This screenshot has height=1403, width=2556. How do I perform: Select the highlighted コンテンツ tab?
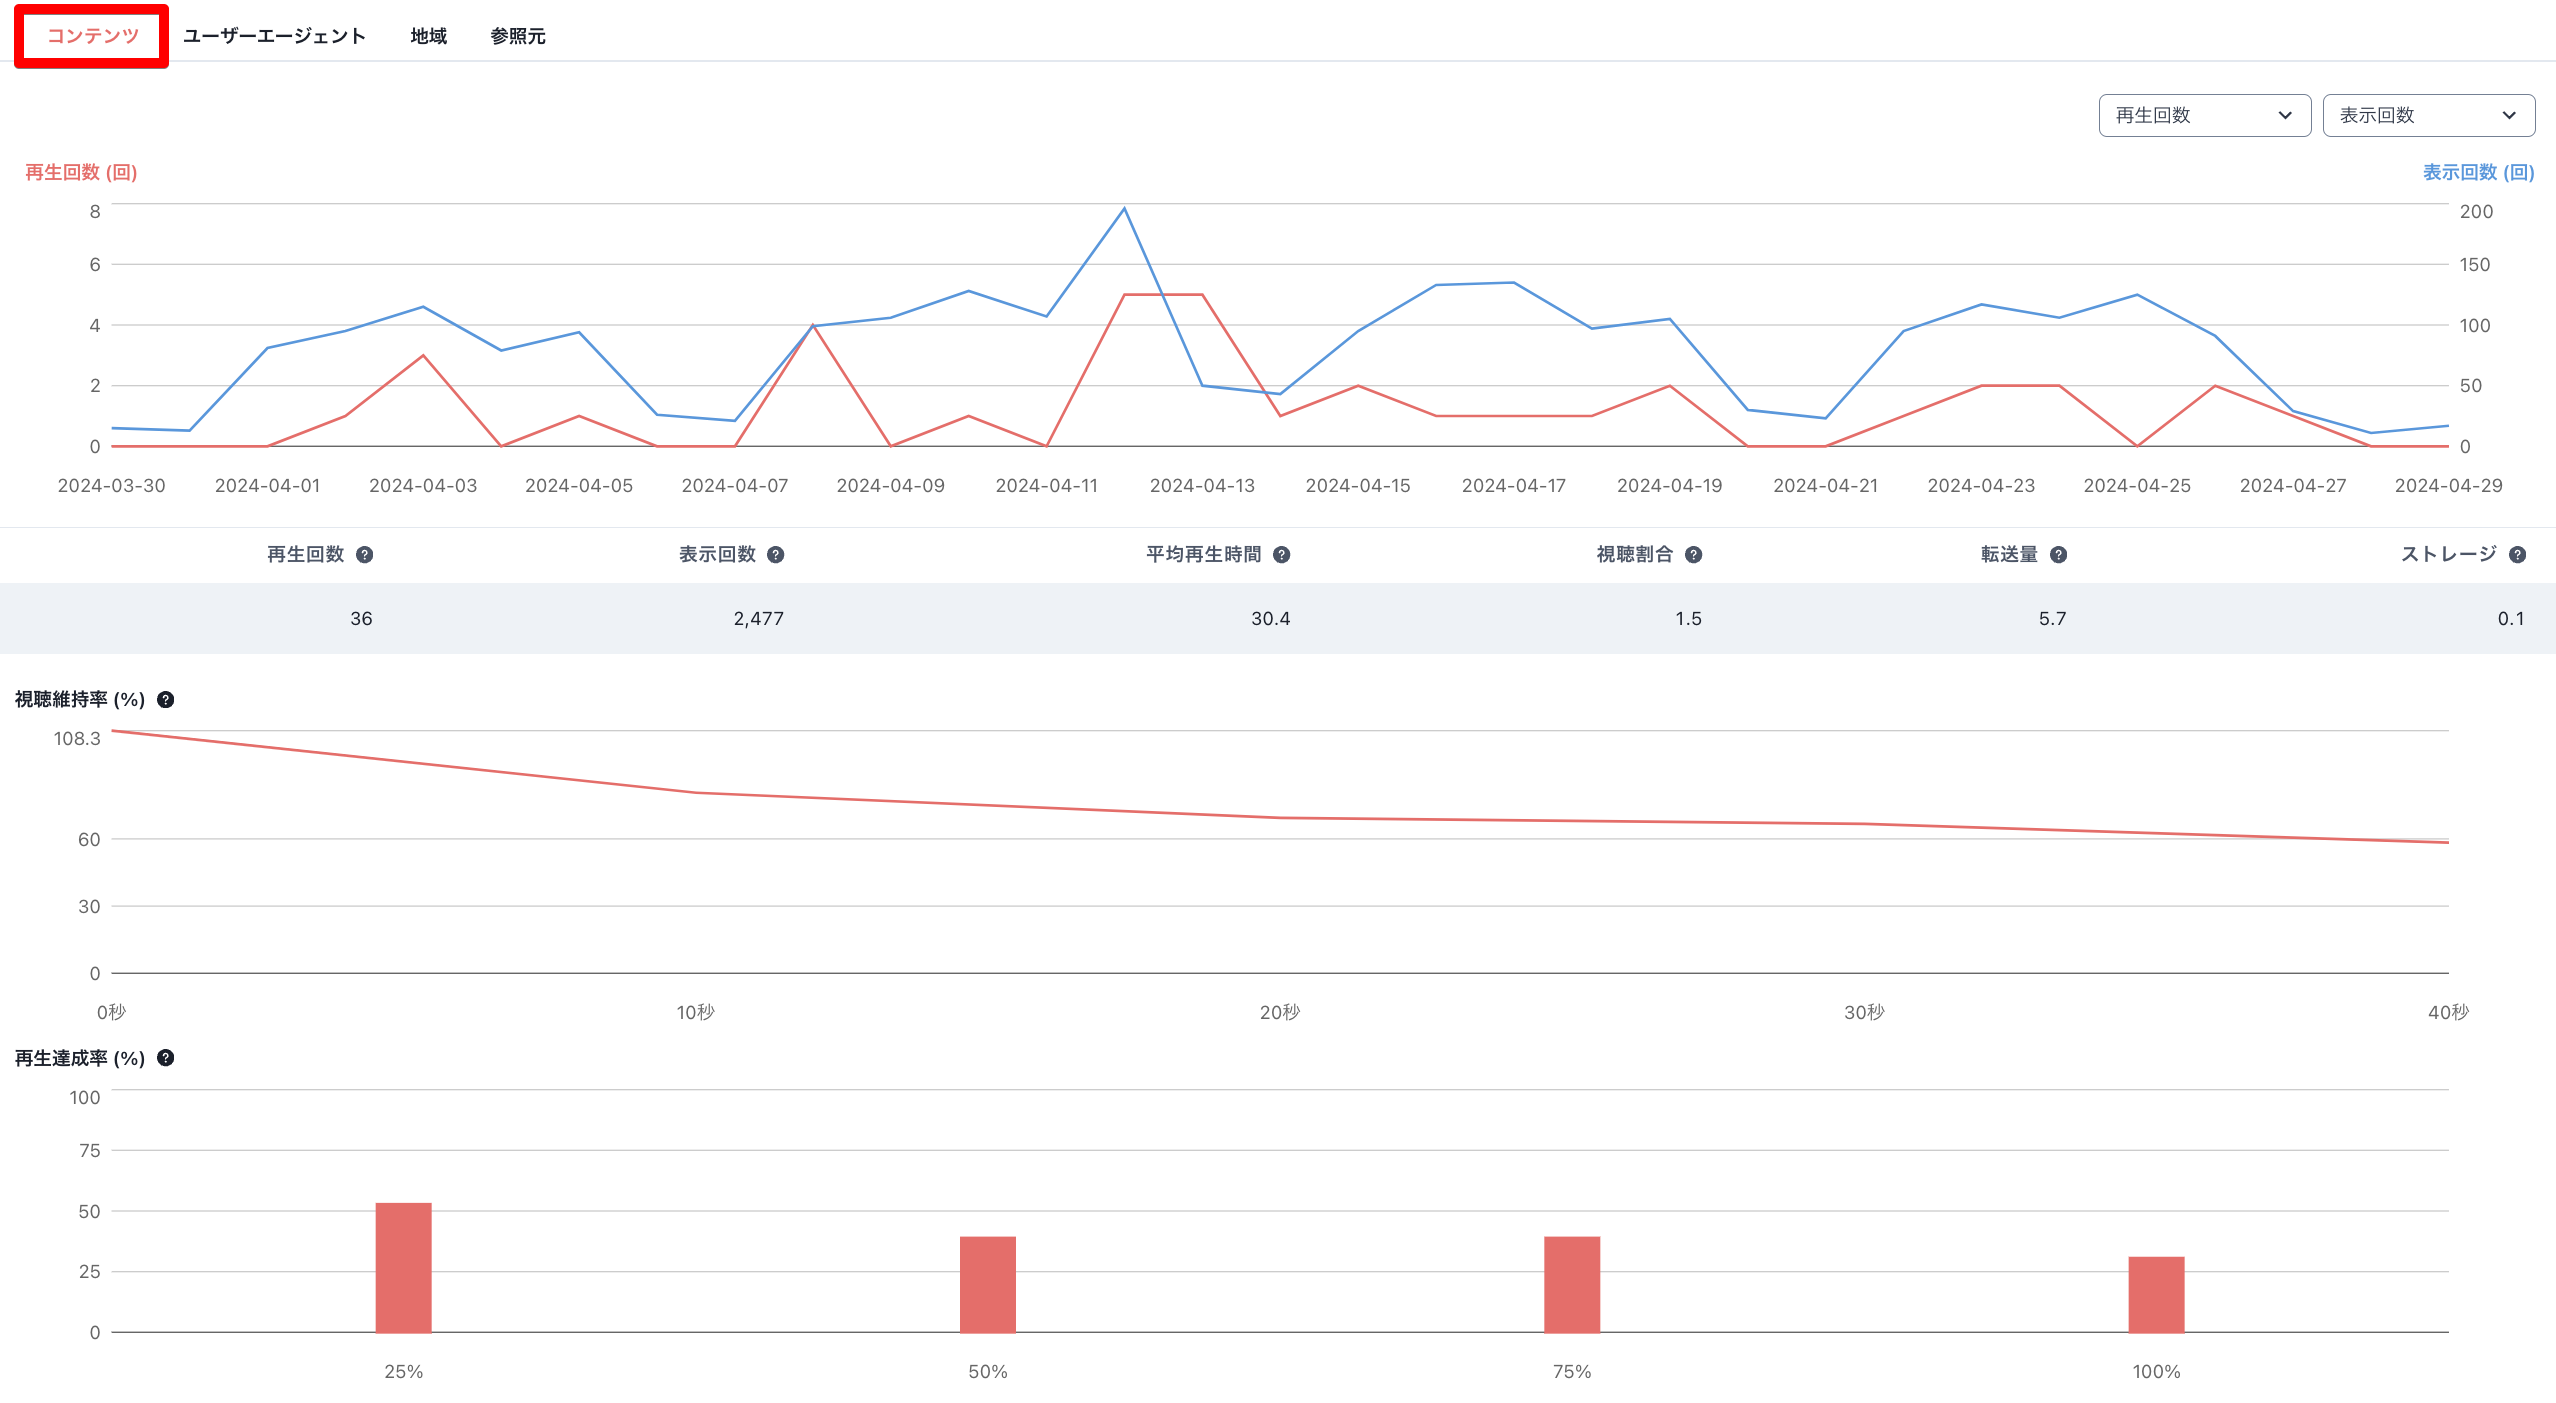92,35
